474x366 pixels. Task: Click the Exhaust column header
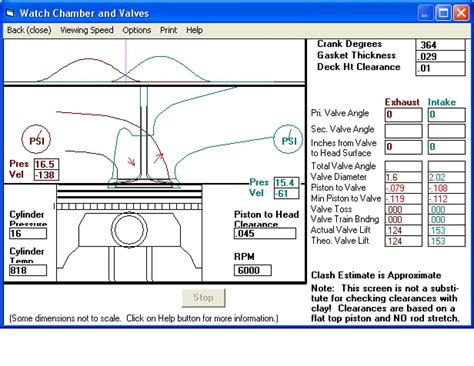(x=402, y=102)
